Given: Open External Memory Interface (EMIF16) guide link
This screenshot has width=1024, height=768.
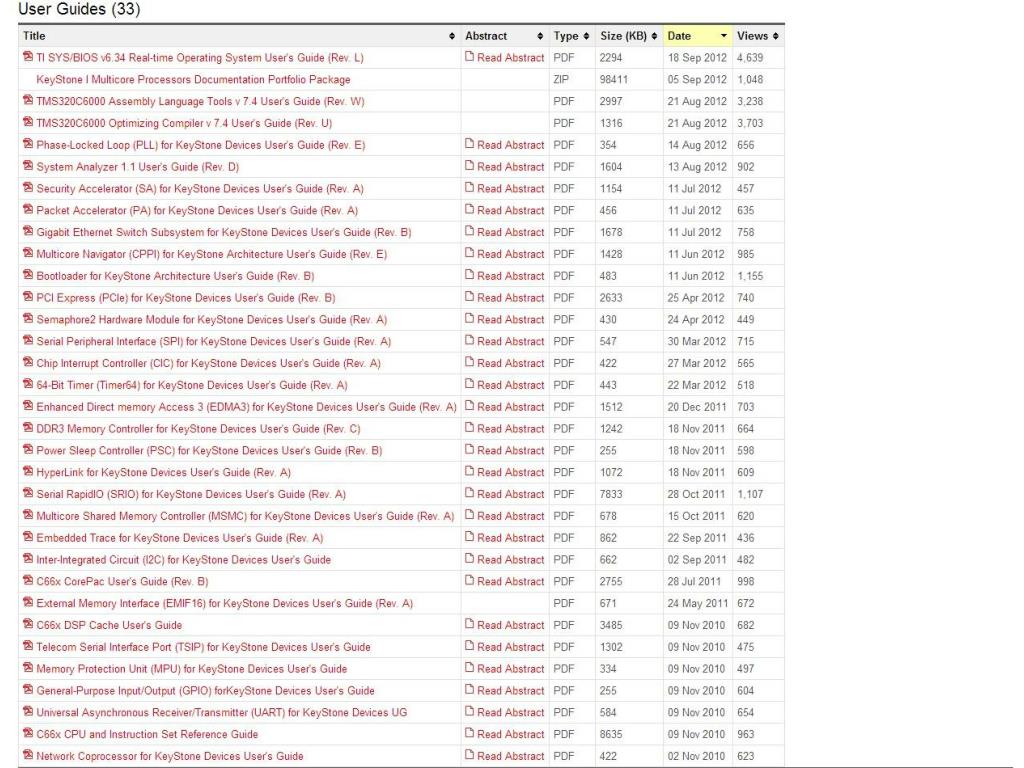Looking at the screenshot, I should coord(225,603).
